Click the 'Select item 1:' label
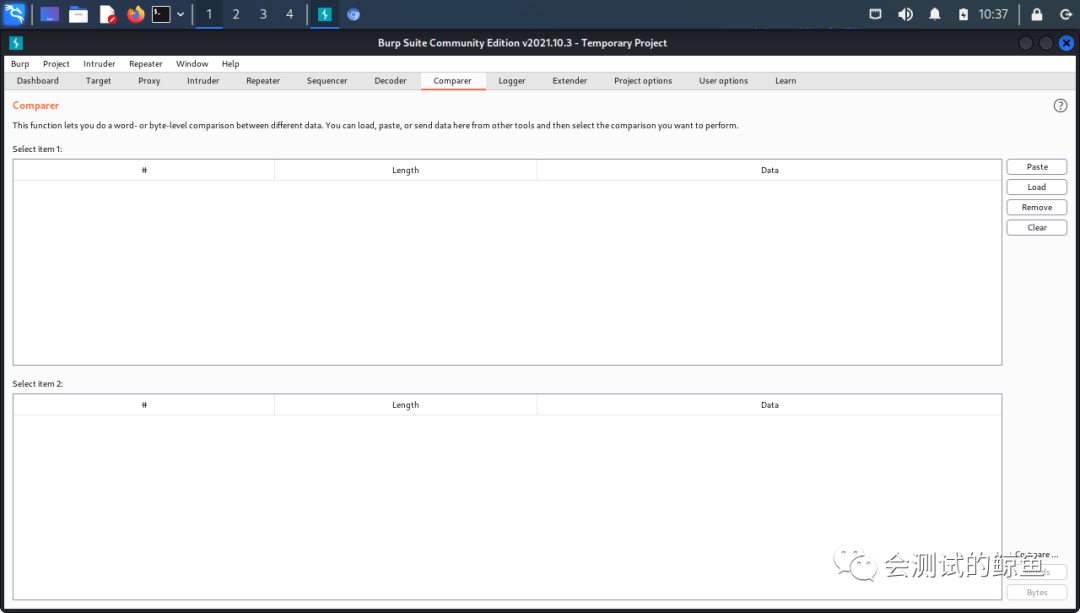 pyautogui.click(x=37, y=149)
